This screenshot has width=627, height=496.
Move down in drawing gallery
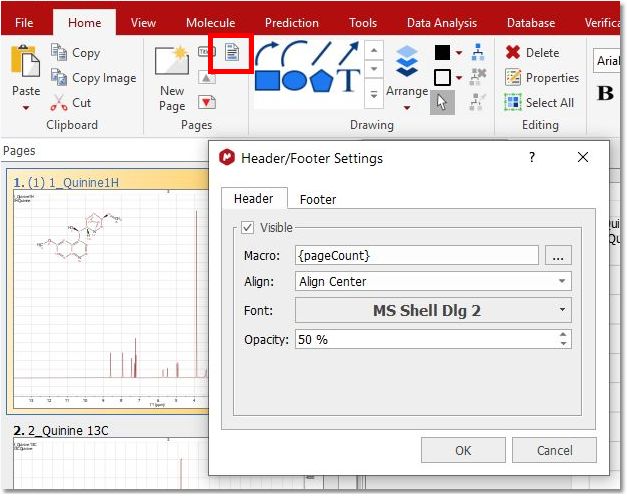coord(374,69)
